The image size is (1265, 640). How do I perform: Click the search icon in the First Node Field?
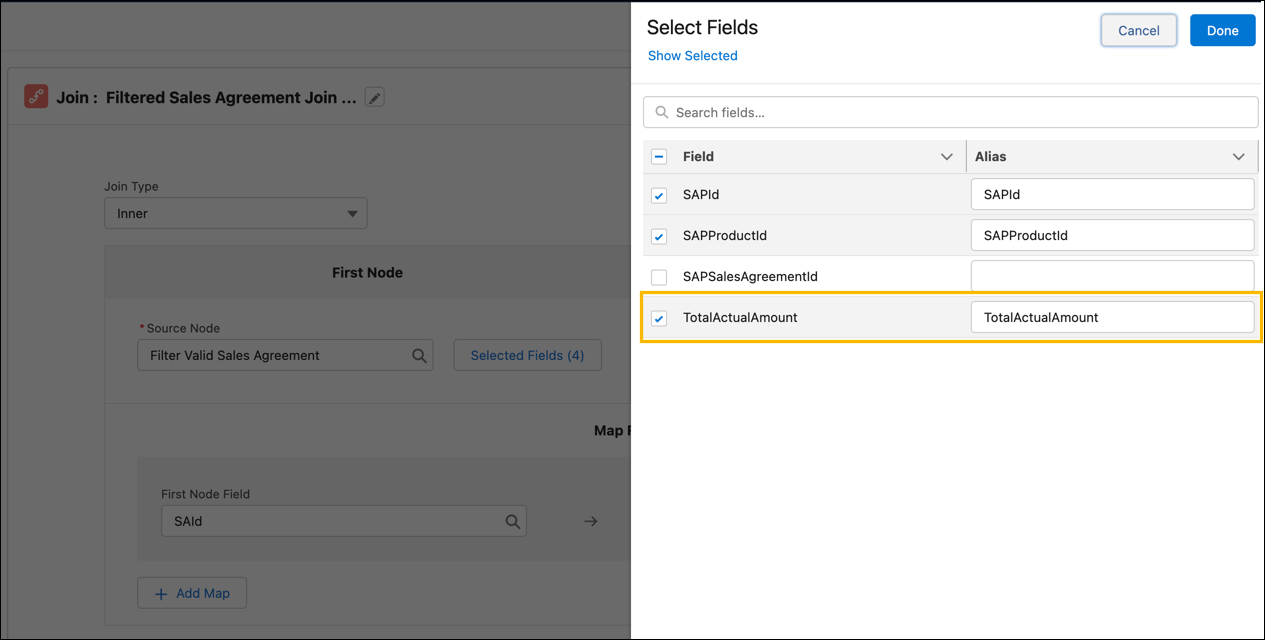513,521
